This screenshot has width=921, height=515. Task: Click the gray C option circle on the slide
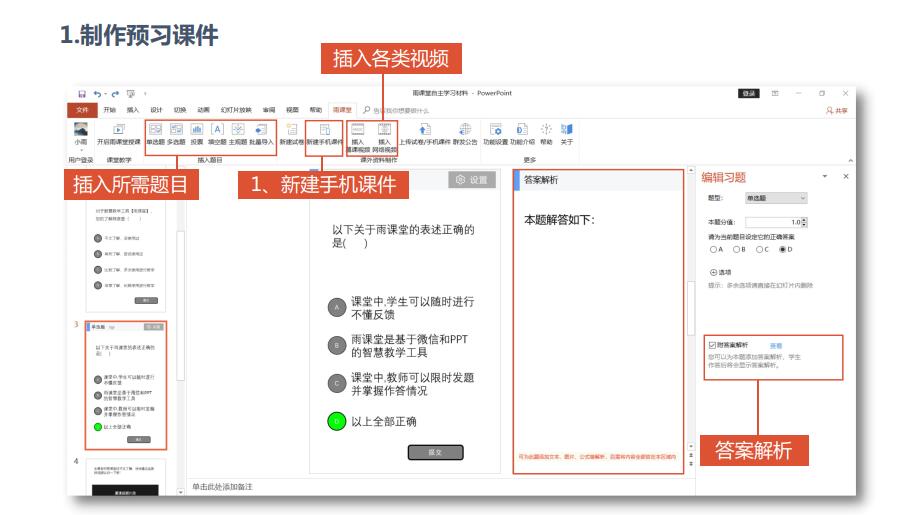(x=337, y=383)
